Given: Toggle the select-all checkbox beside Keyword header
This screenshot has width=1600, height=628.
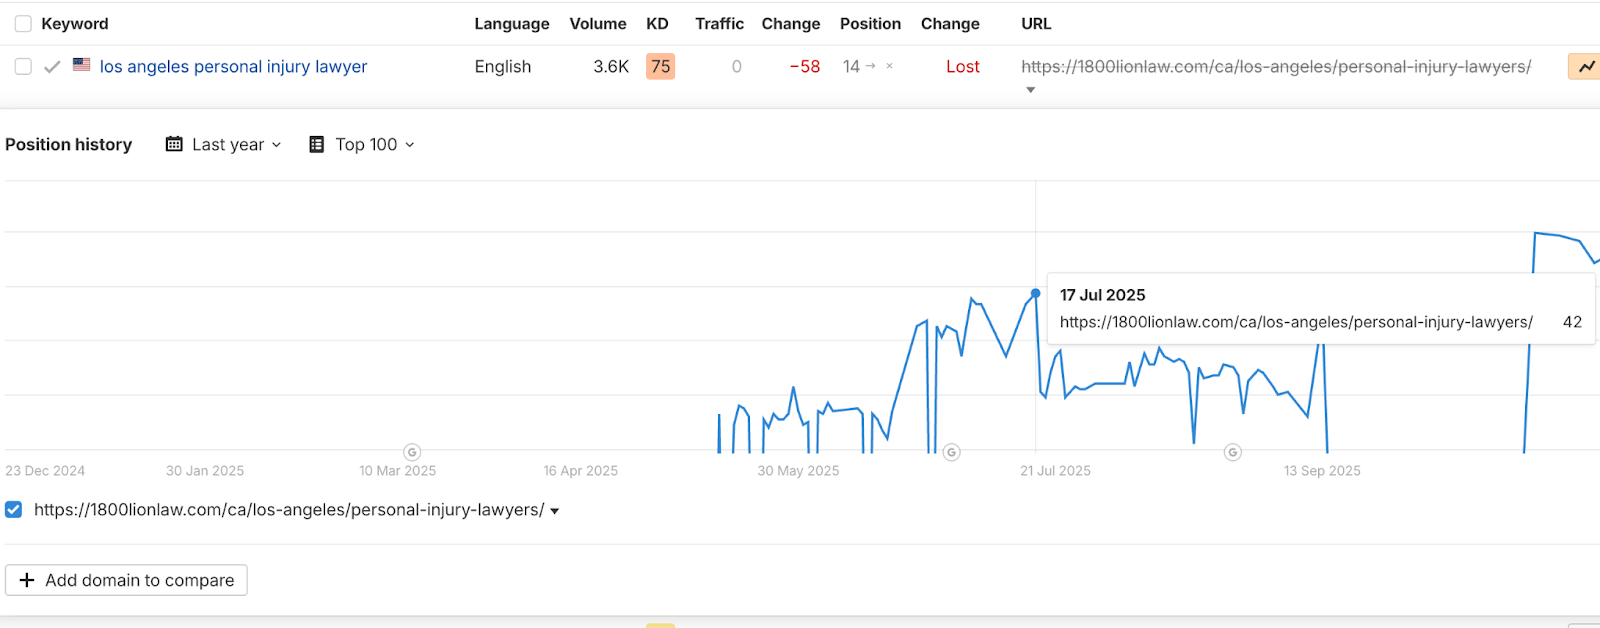Looking at the screenshot, I should pyautogui.click(x=23, y=24).
